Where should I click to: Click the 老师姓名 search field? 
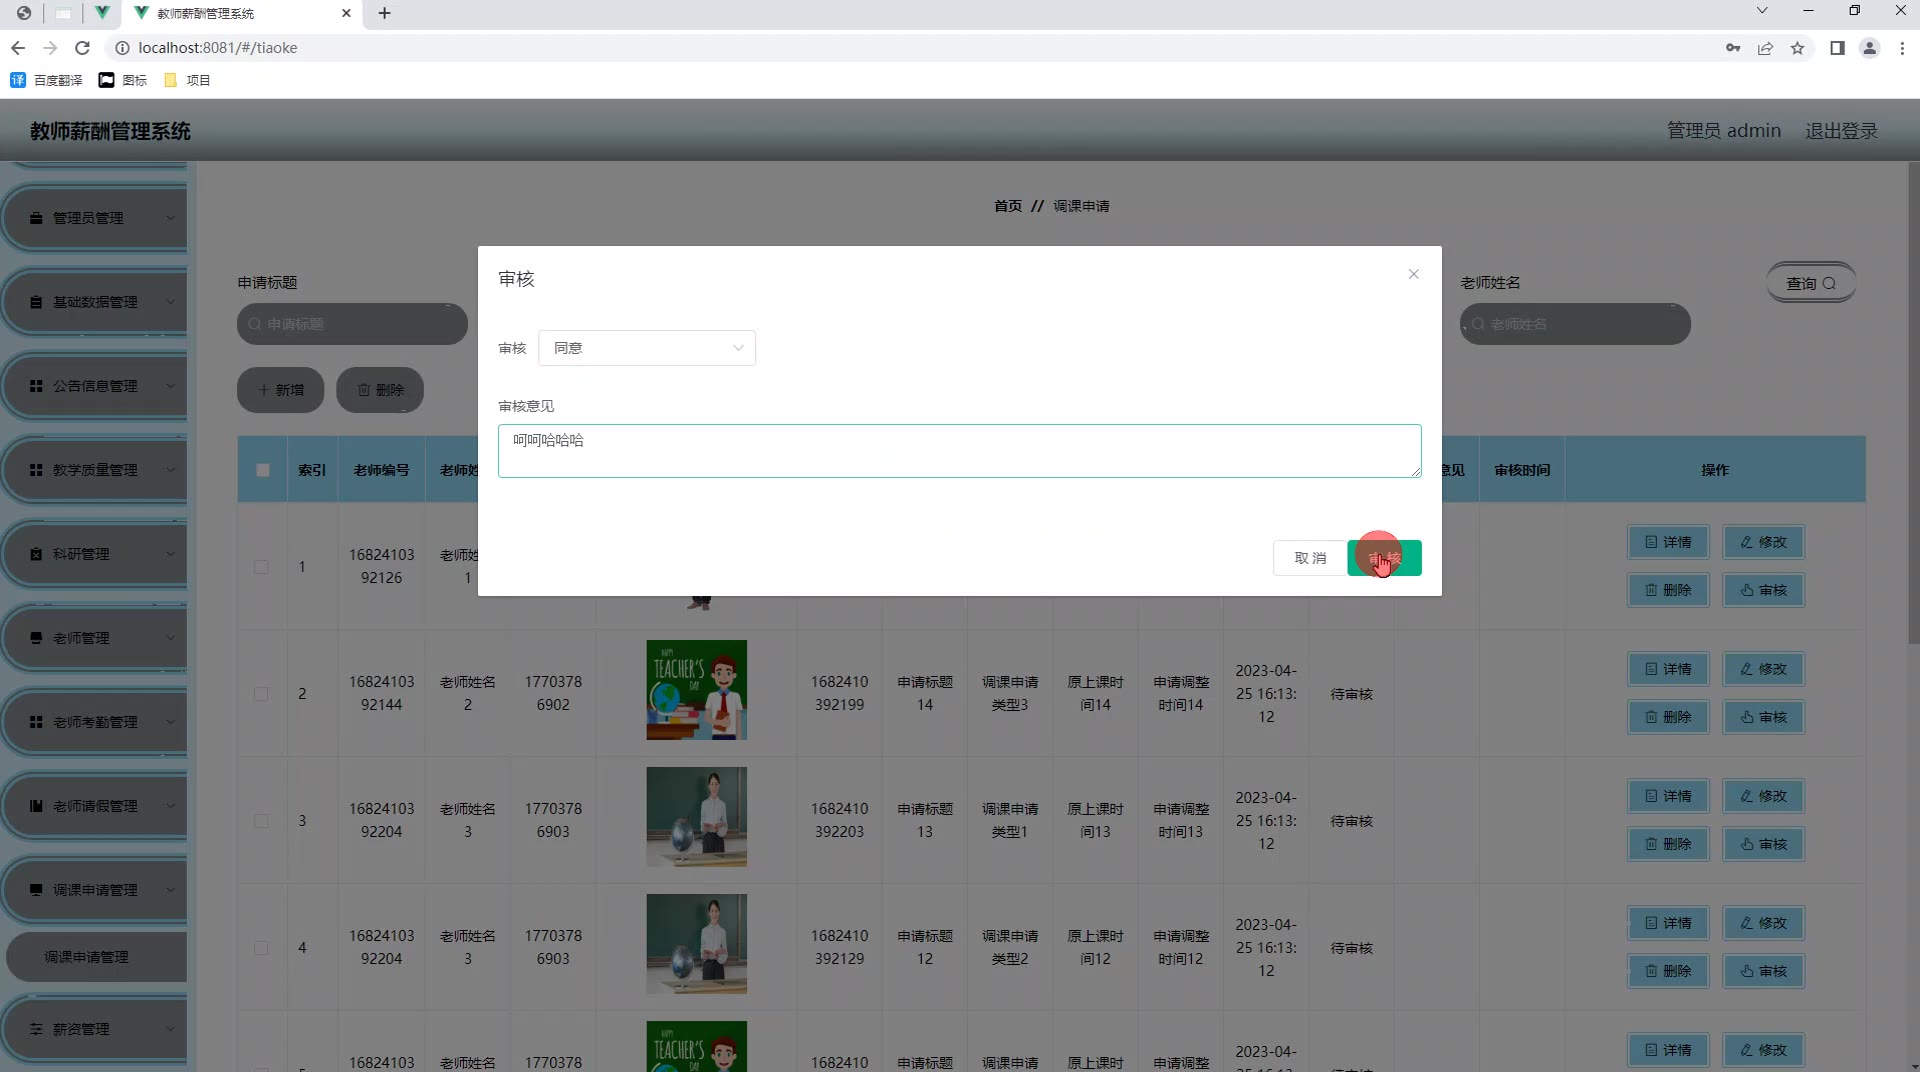(1575, 324)
